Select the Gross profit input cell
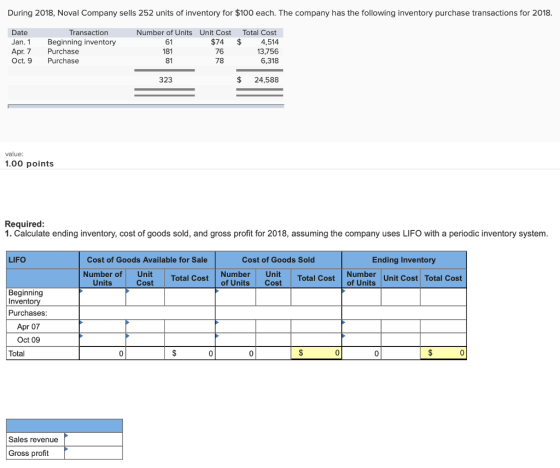Viewport: 560px width, 468px height. pos(93,453)
